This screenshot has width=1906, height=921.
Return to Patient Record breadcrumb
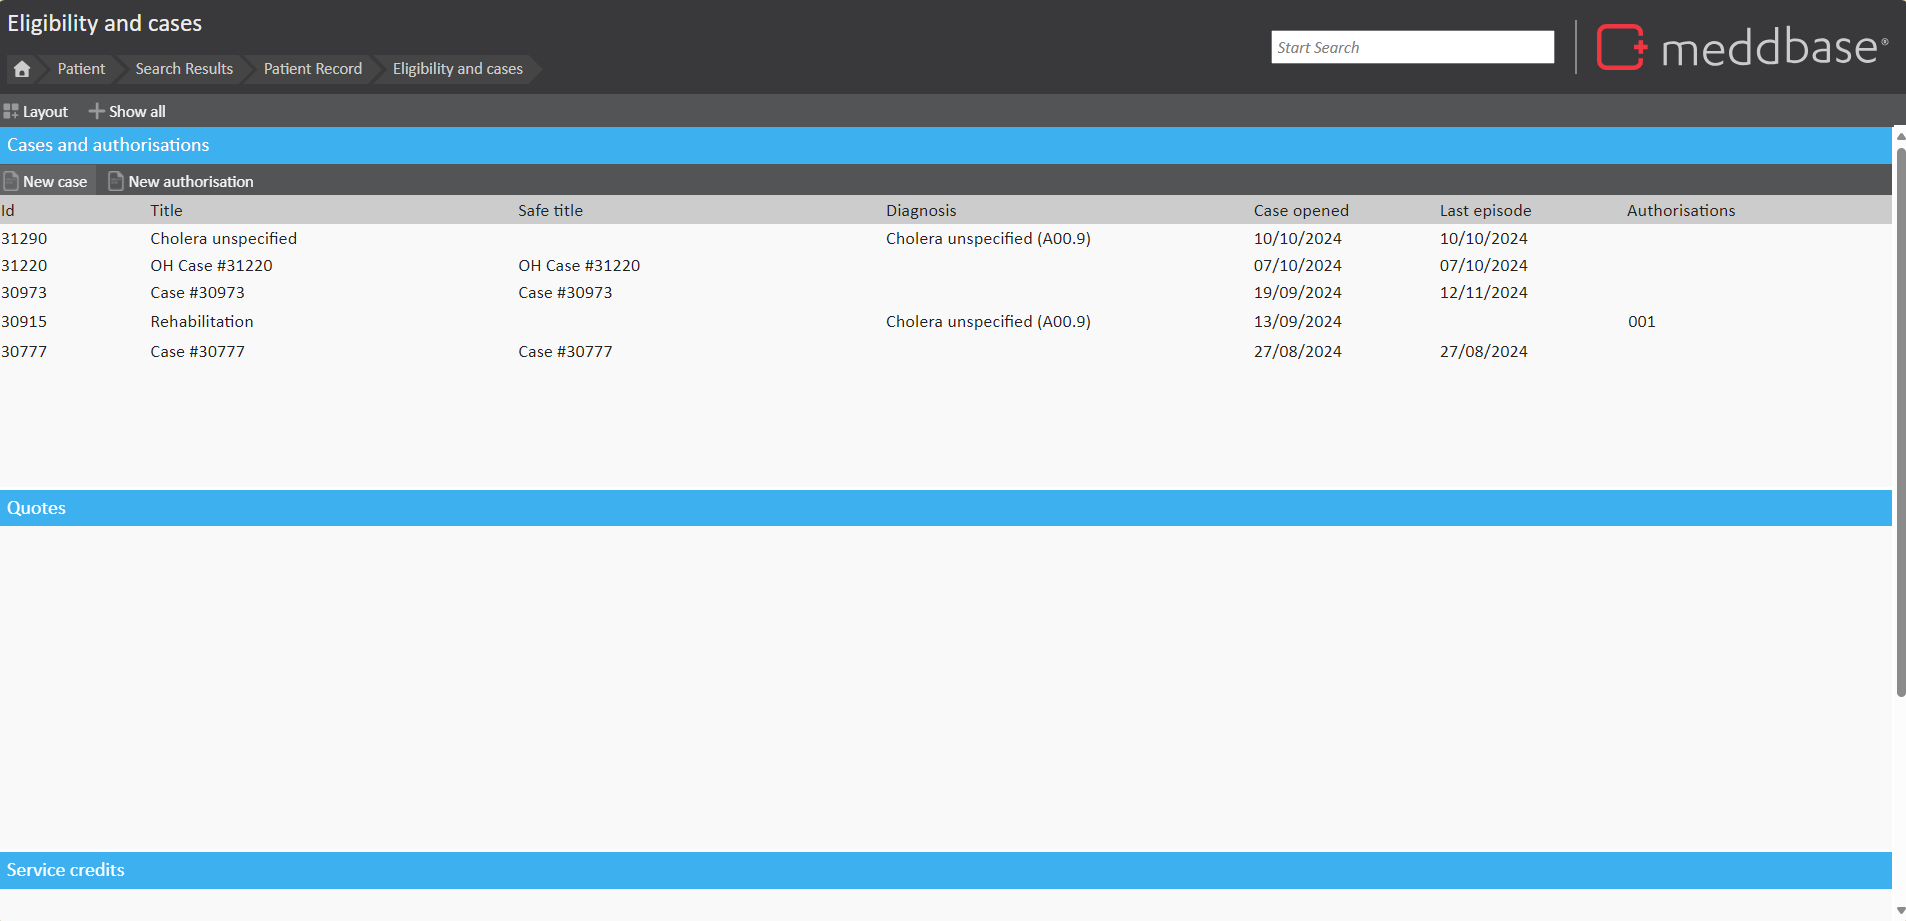point(312,69)
